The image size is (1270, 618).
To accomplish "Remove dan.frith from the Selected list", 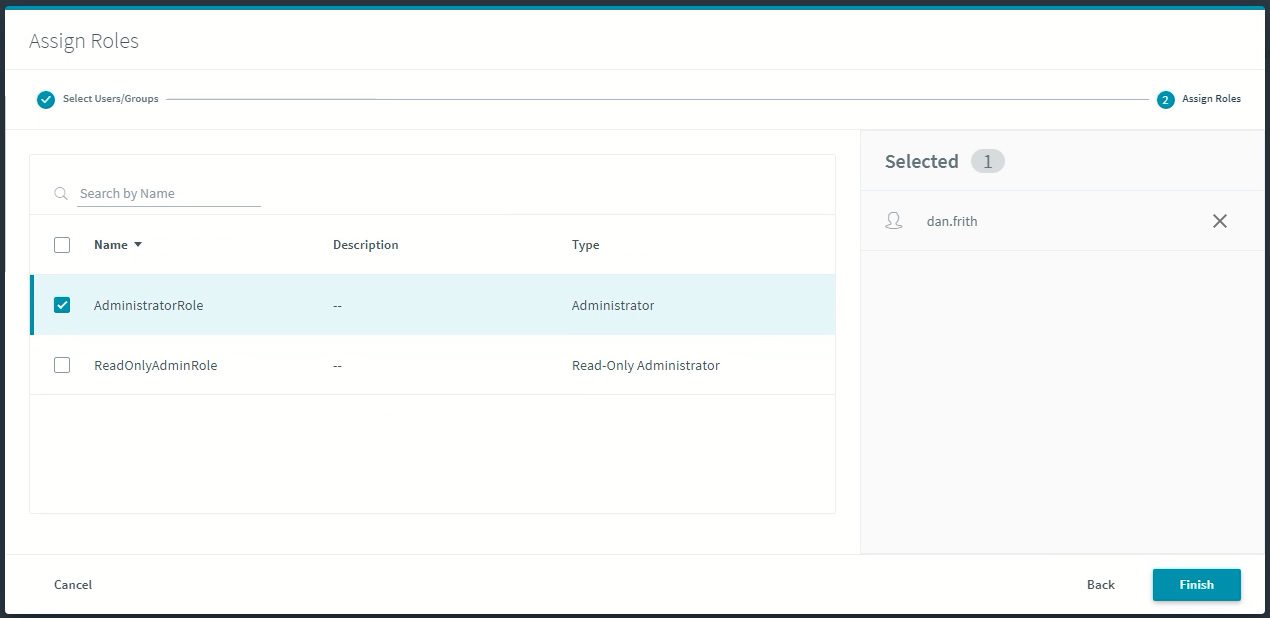I will pyautogui.click(x=1220, y=221).
